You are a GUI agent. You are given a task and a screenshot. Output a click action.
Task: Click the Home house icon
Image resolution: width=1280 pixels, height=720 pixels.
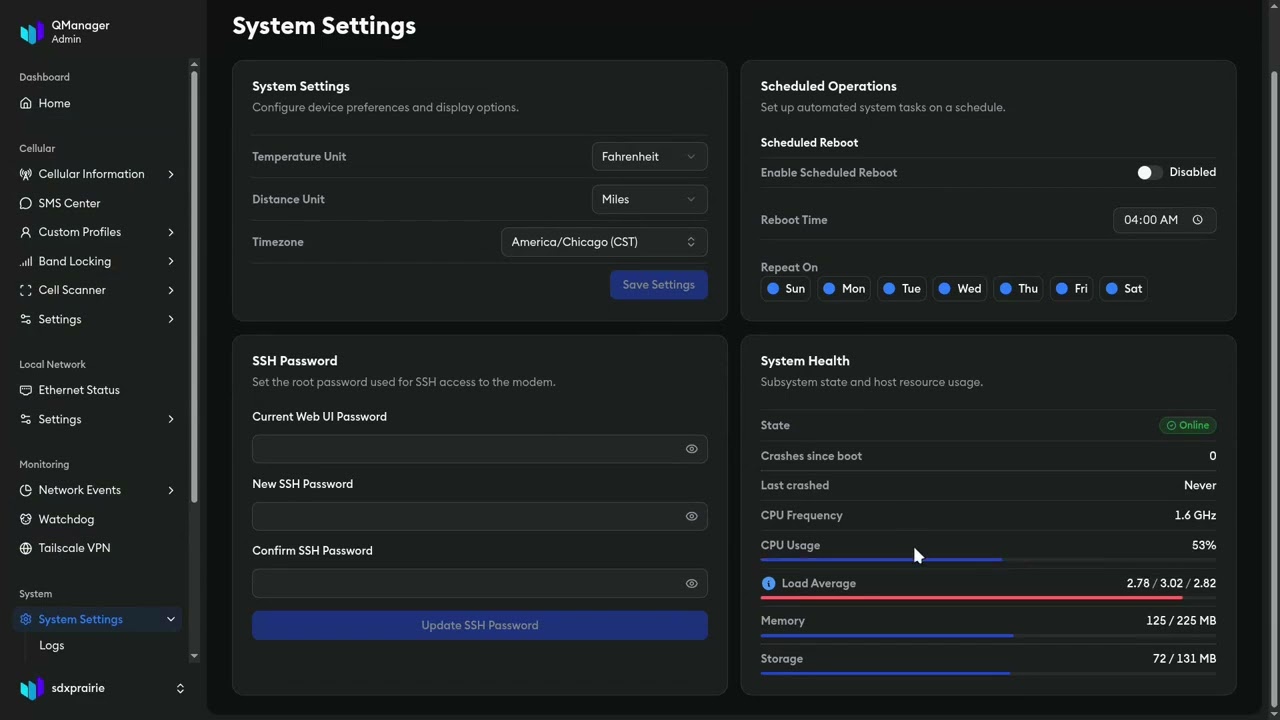[x=26, y=103]
